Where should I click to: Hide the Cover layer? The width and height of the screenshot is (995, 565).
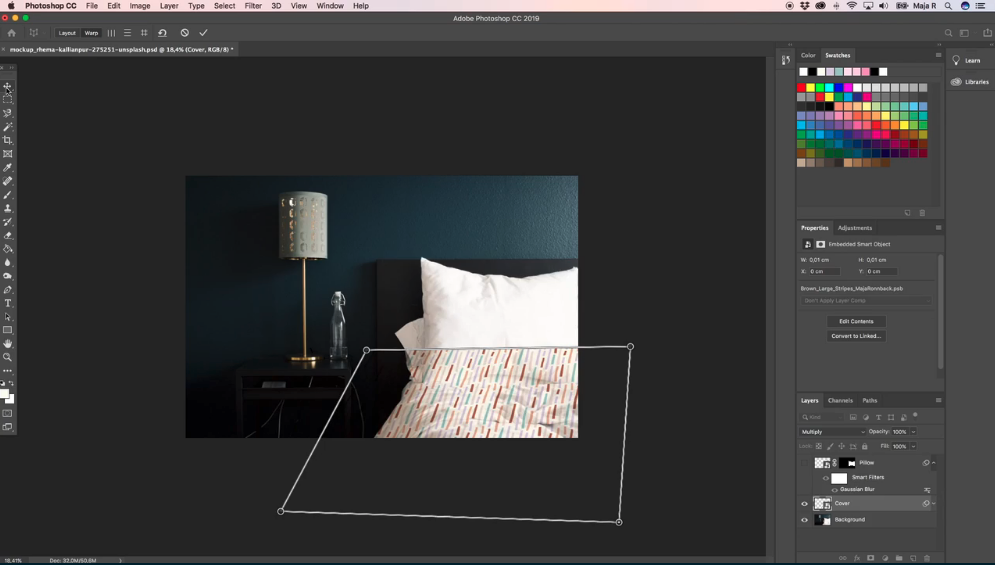point(804,504)
